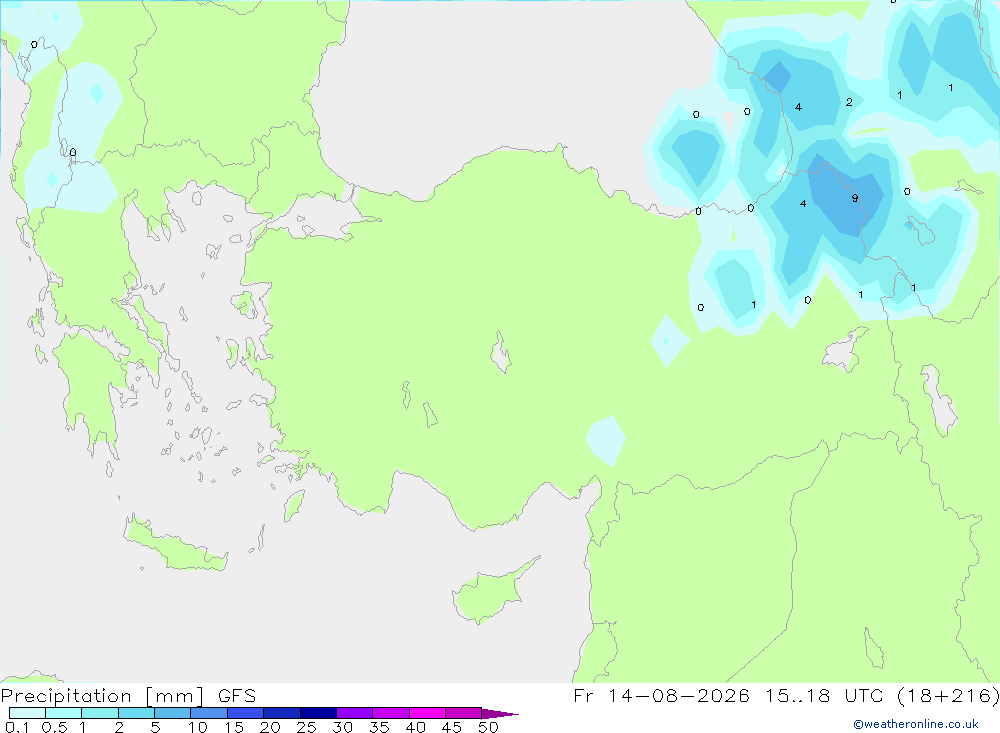This screenshot has height=733, width=1000.
Task: Click the '40' legend scale label
Action: 416,727
